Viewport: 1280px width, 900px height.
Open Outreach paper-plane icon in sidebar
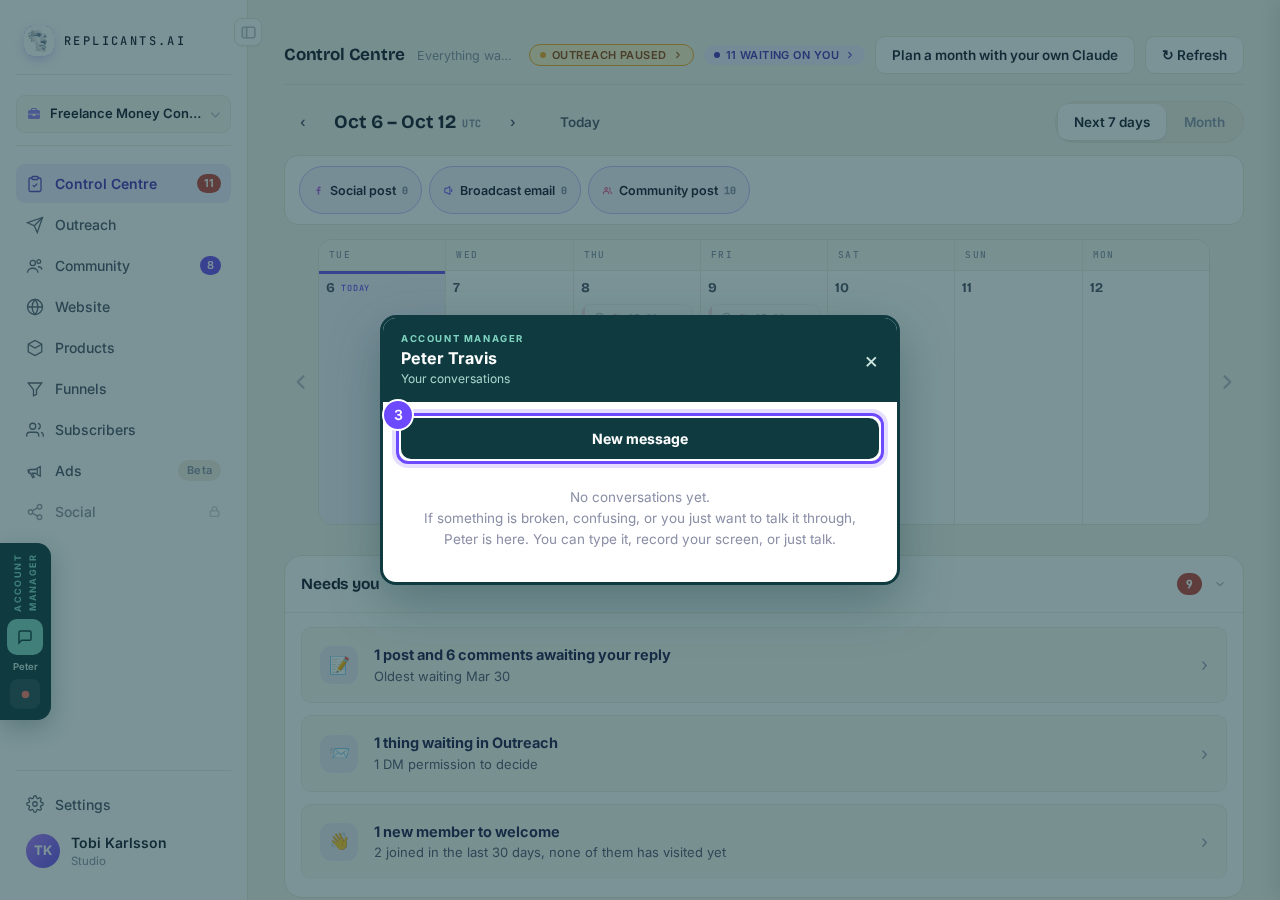click(x=35, y=225)
